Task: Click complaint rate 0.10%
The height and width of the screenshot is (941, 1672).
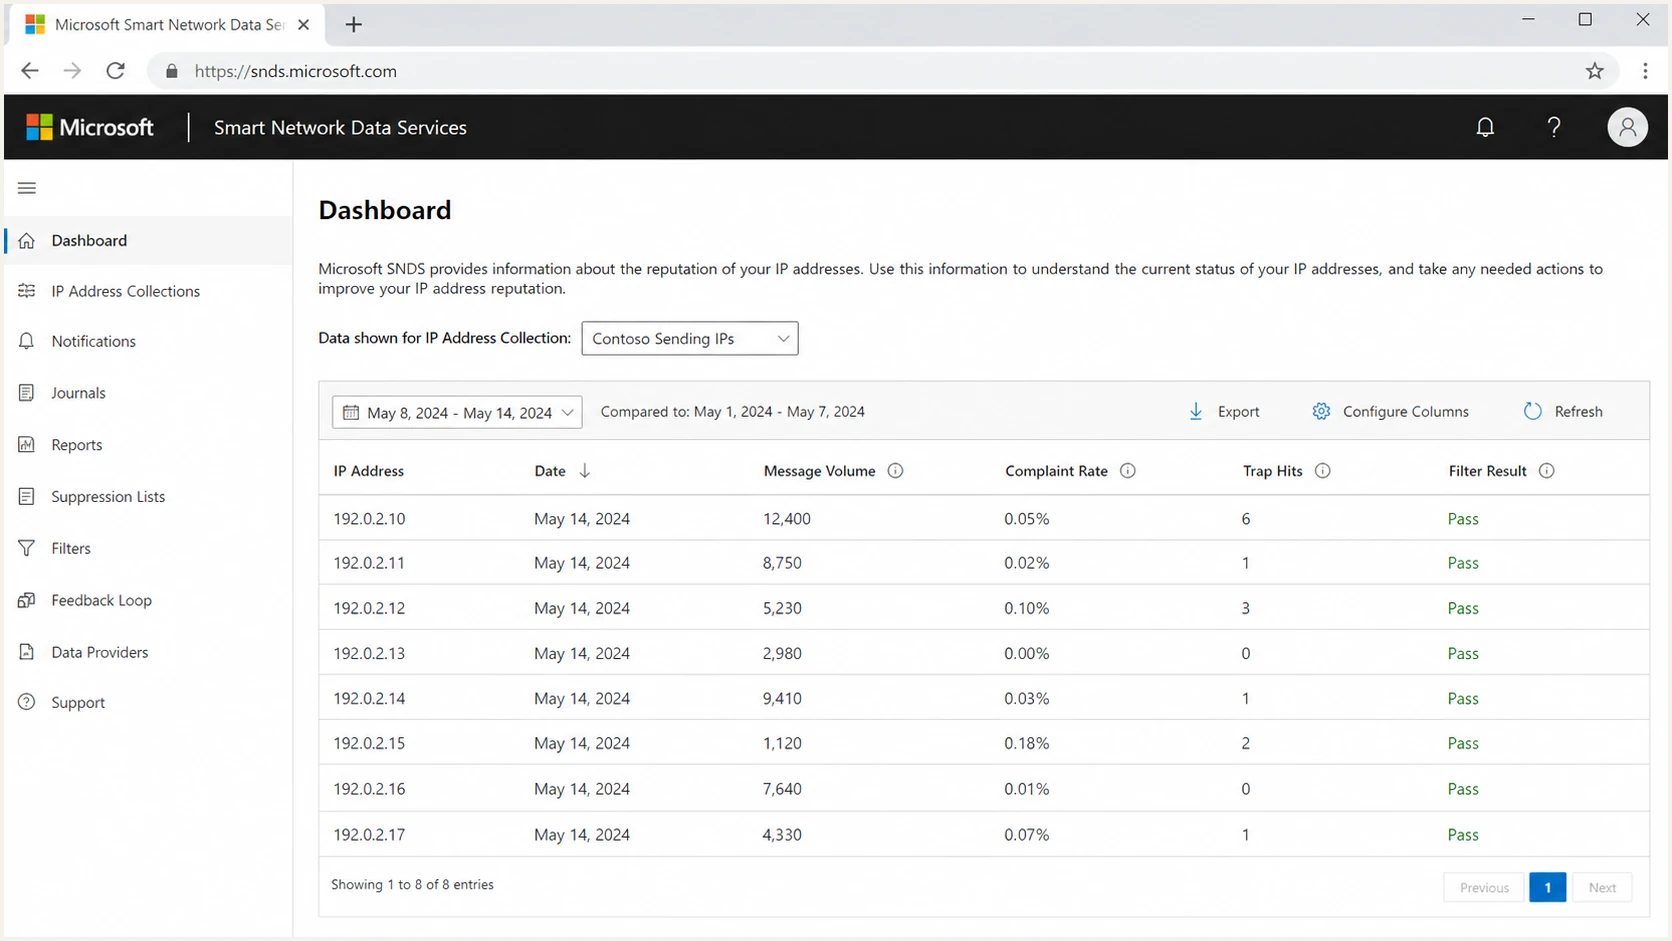Action: (x=1027, y=608)
